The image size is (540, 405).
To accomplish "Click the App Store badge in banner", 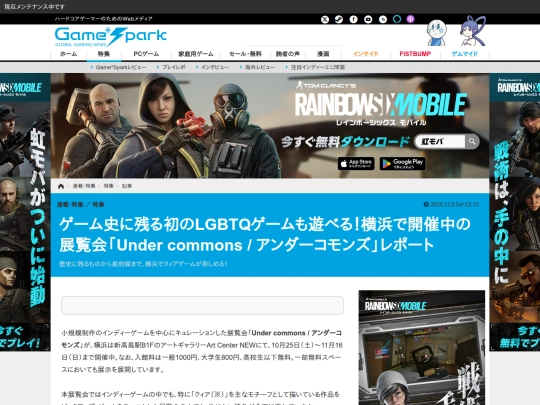I will coord(356,164).
